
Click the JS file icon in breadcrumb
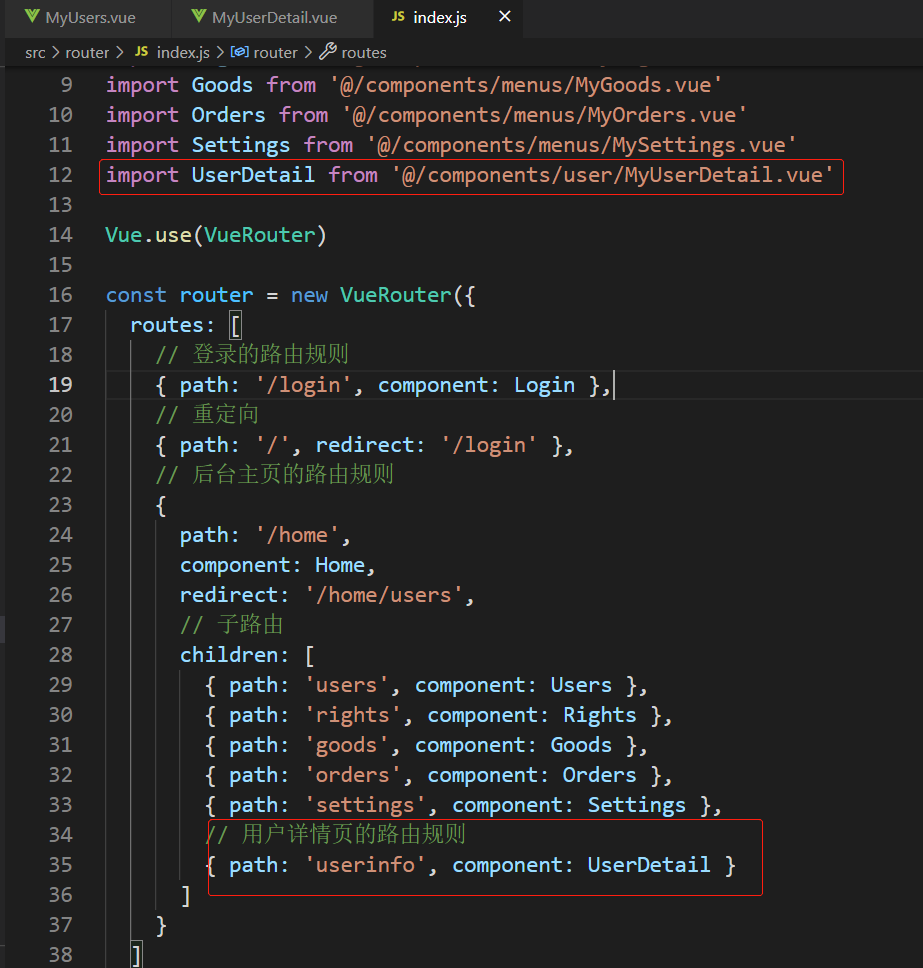click(x=141, y=52)
